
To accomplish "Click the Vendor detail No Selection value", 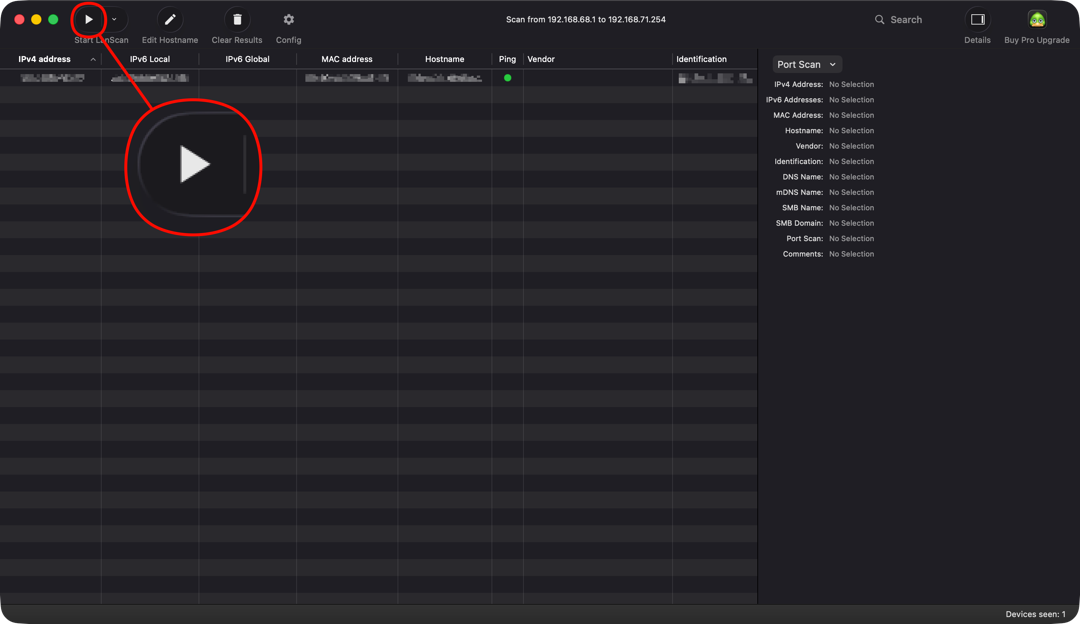I will coord(851,146).
